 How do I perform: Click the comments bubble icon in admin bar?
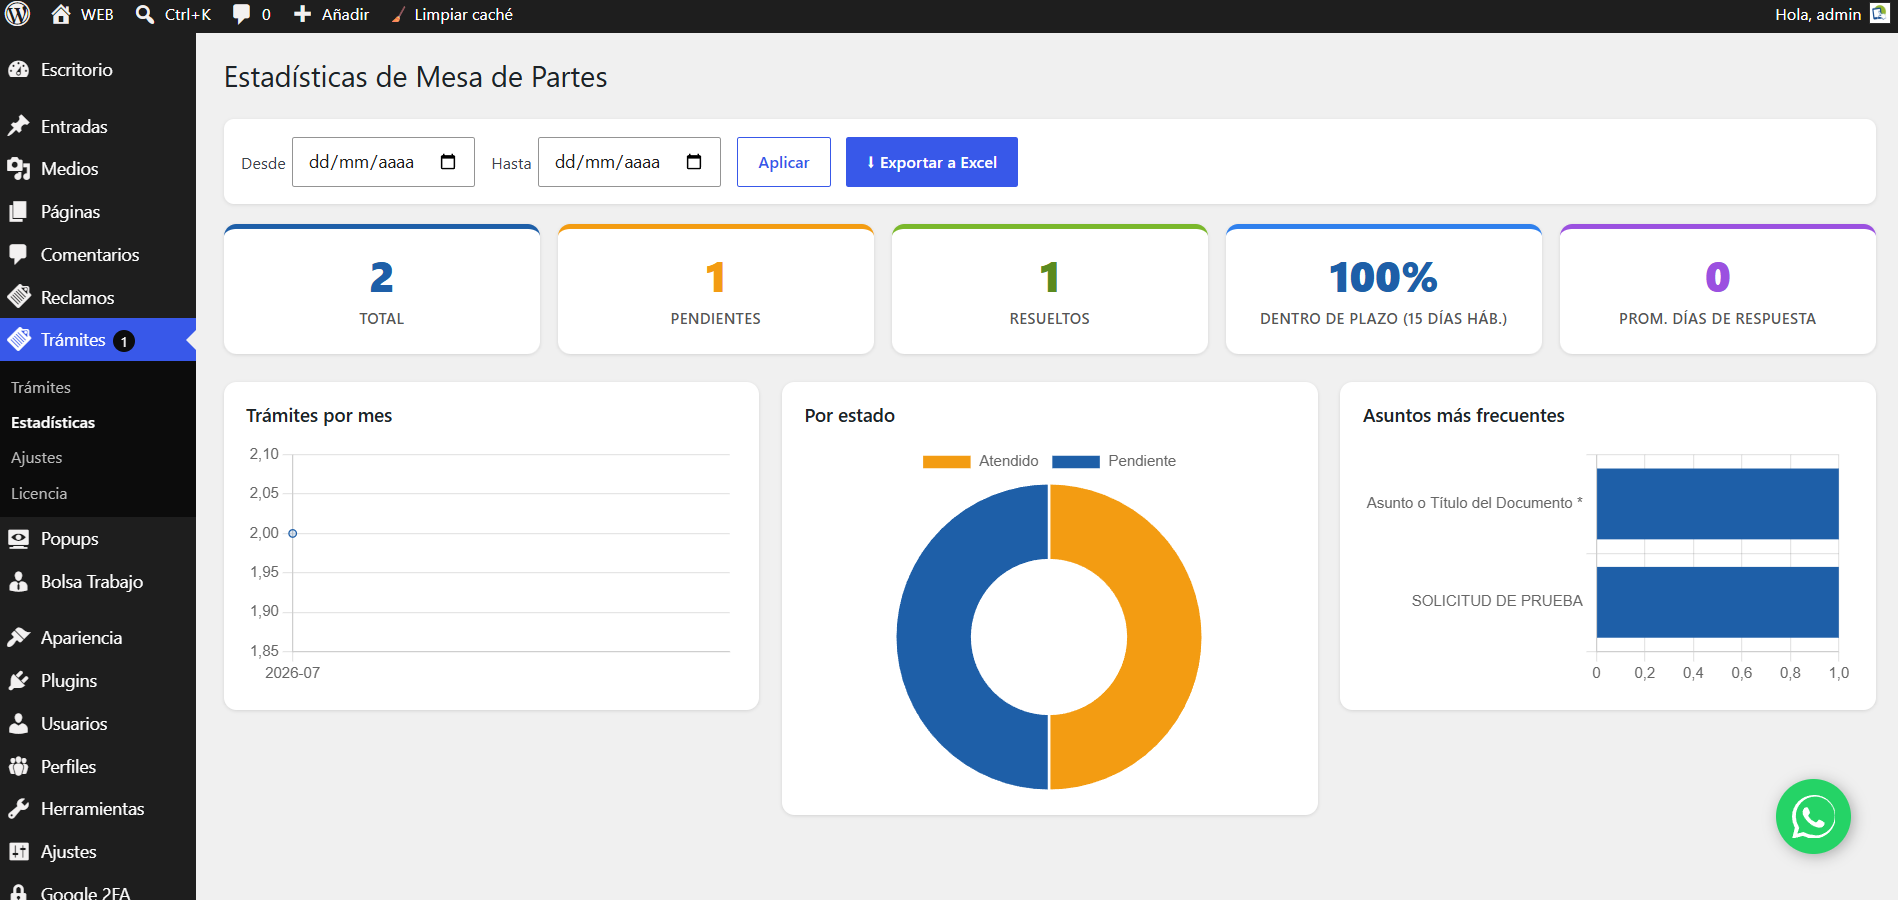point(241,14)
